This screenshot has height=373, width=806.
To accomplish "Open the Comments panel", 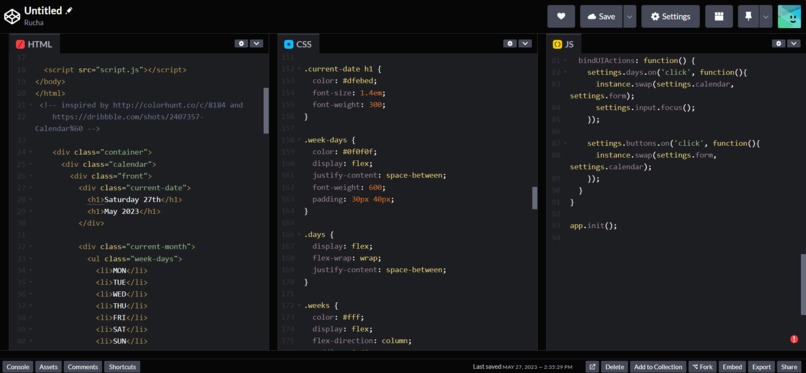I will (83, 367).
